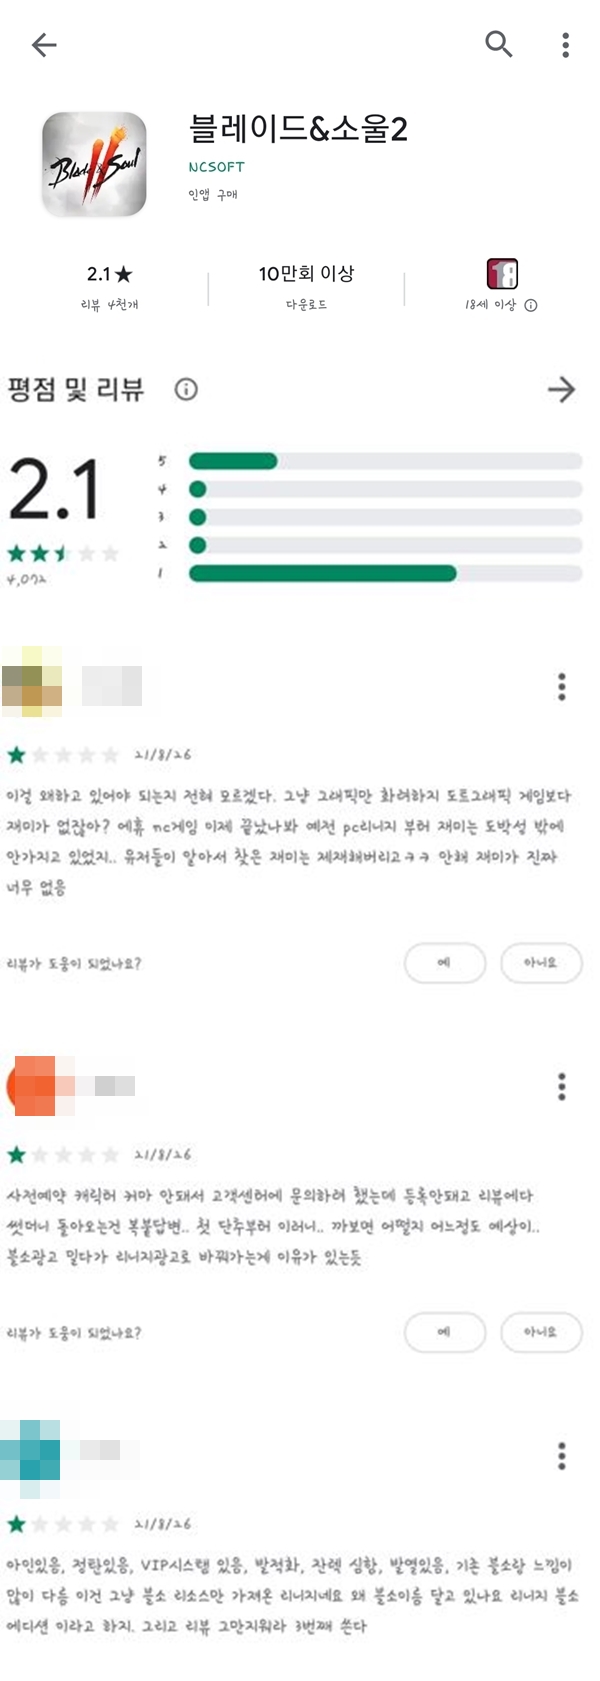Open the NCSOFT developer page
The width and height of the screenshot is (600, 1681).
[216, 167]
